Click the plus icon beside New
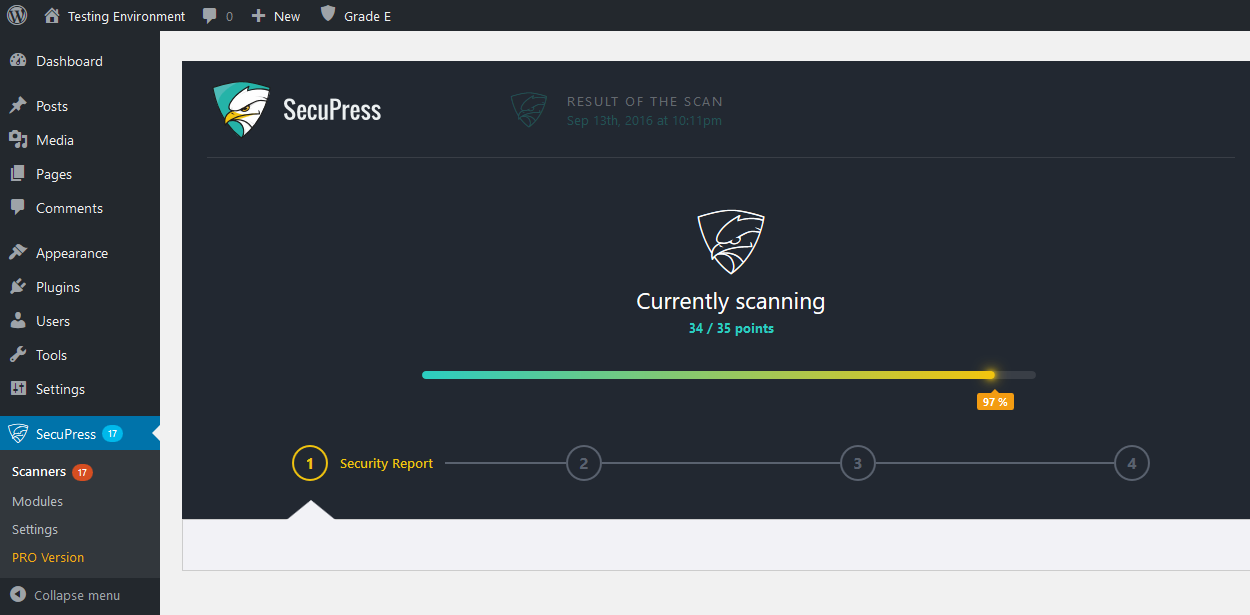Viewport: 1250px width, 615px height. pyautogui.click(x=258, y=16)
